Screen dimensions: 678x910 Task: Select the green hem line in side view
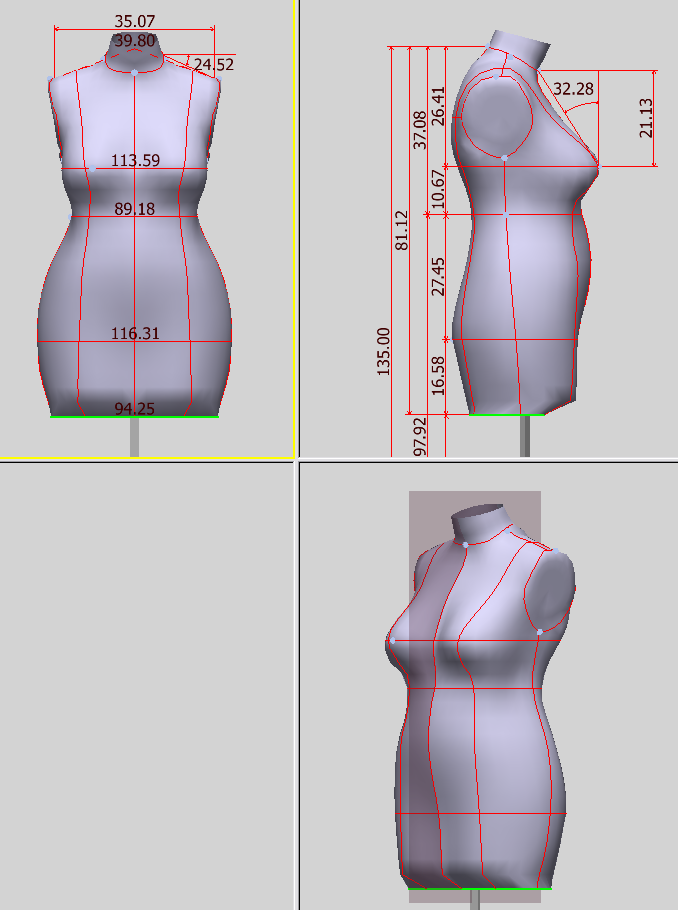506,414
